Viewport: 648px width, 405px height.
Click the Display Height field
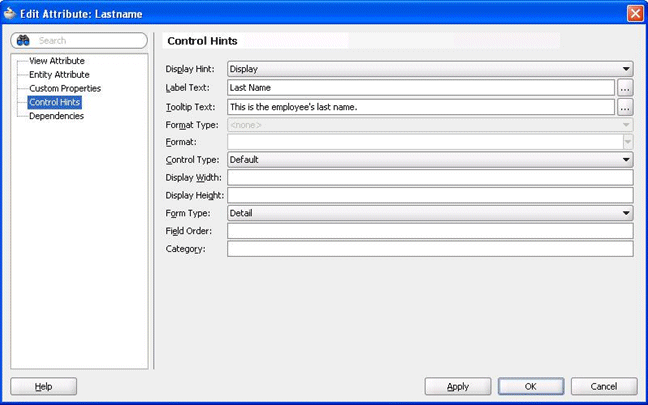pos(430,195)
